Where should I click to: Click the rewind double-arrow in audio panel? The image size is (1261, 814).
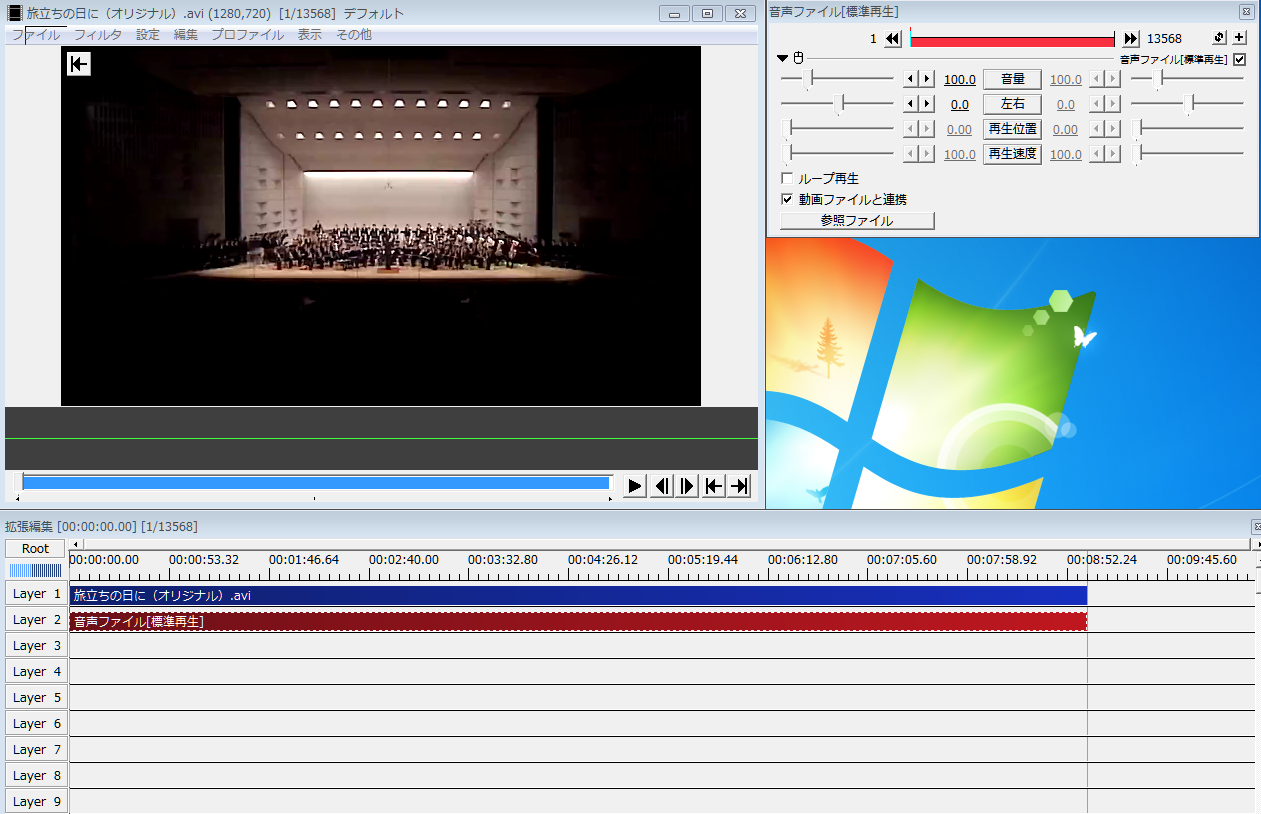click(893, 39)
